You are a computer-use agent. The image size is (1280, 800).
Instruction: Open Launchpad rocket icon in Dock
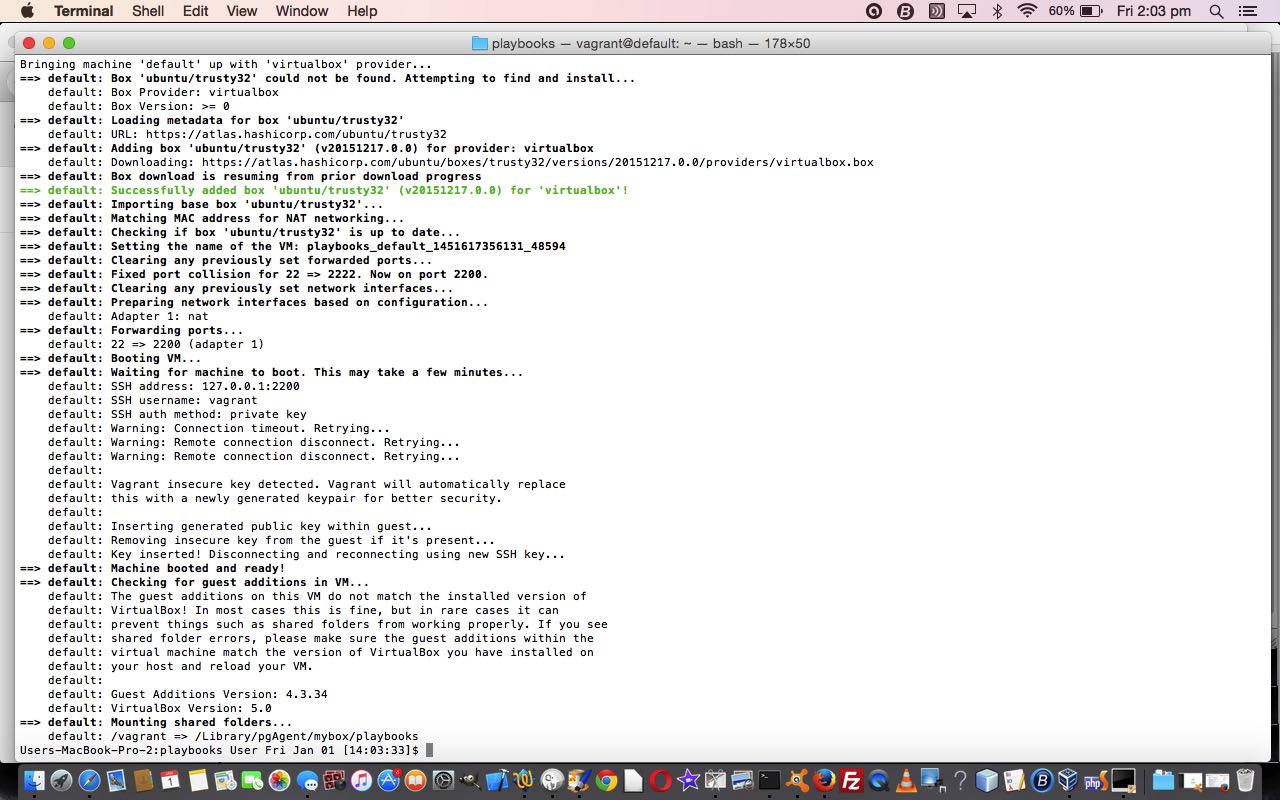coord(61,781)
